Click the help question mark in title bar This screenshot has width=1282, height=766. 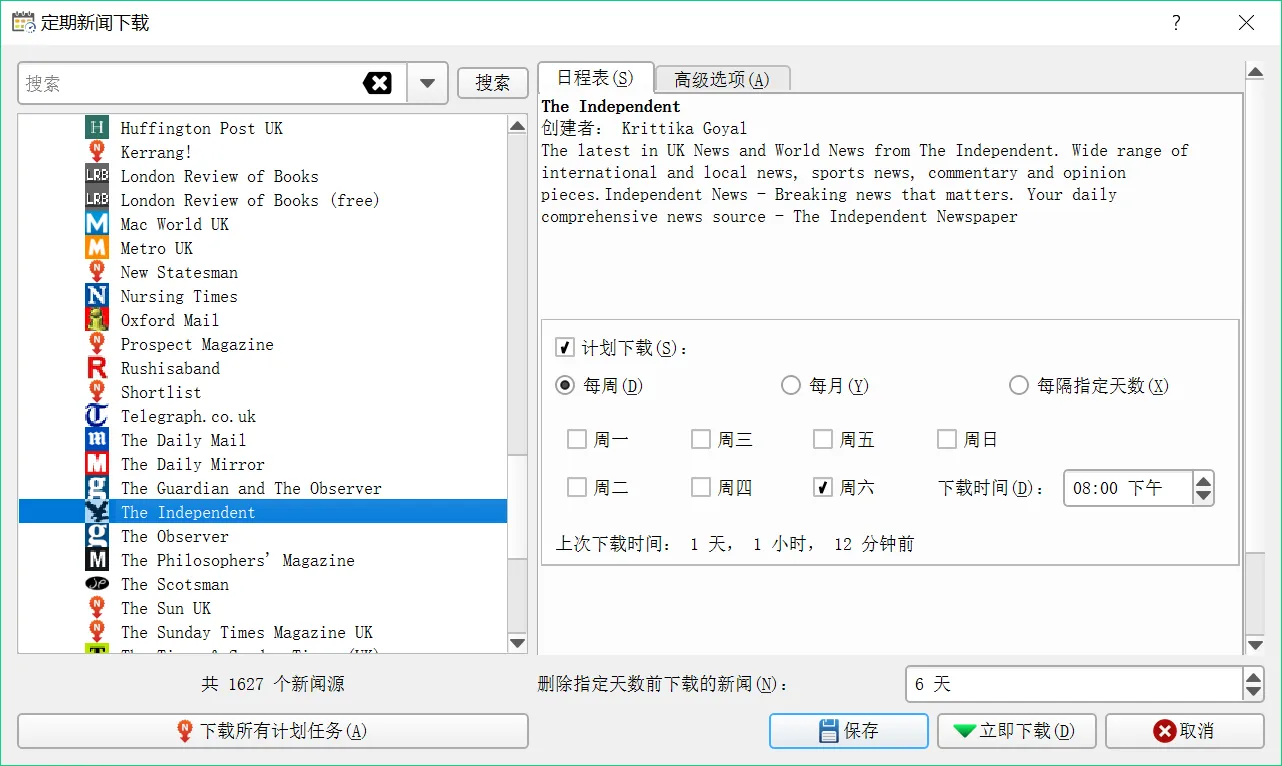pos(1176,23)
